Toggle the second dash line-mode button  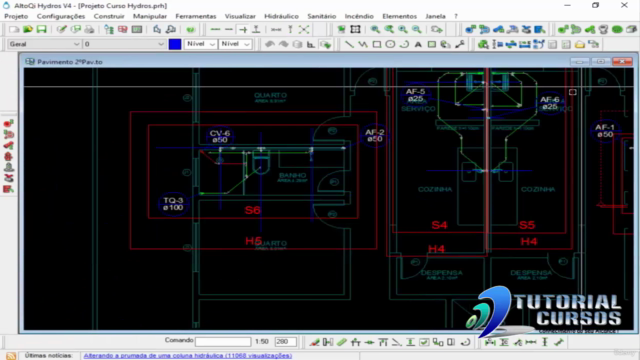(x=229, y=29)
